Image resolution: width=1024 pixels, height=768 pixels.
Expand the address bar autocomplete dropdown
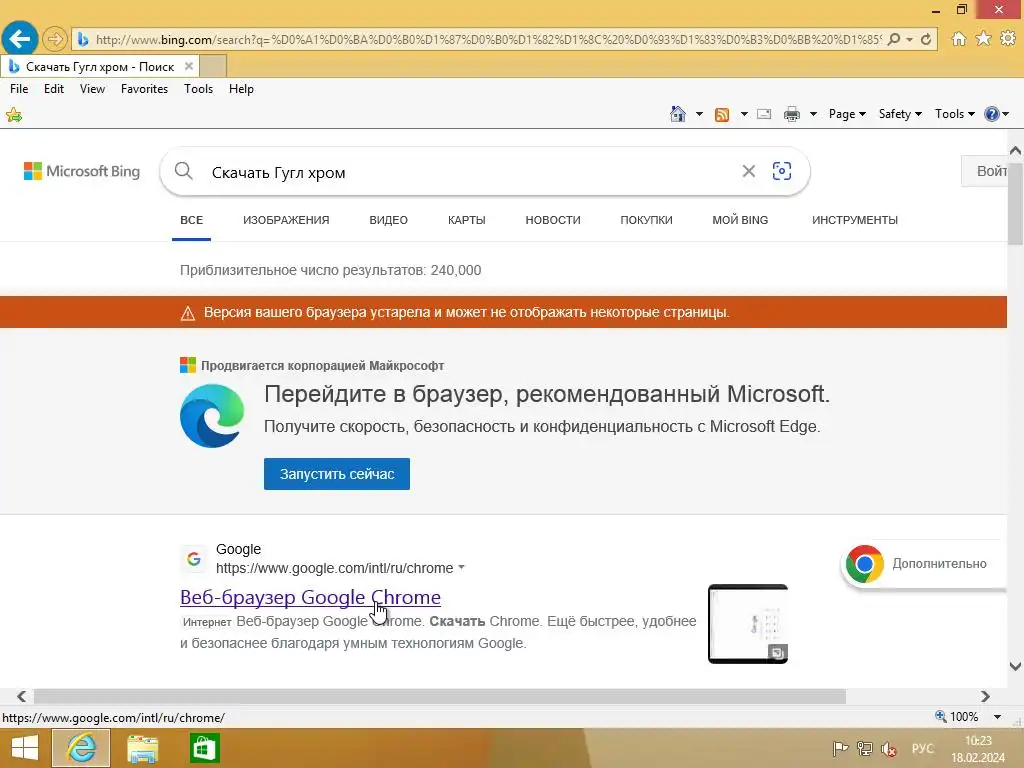910,40
